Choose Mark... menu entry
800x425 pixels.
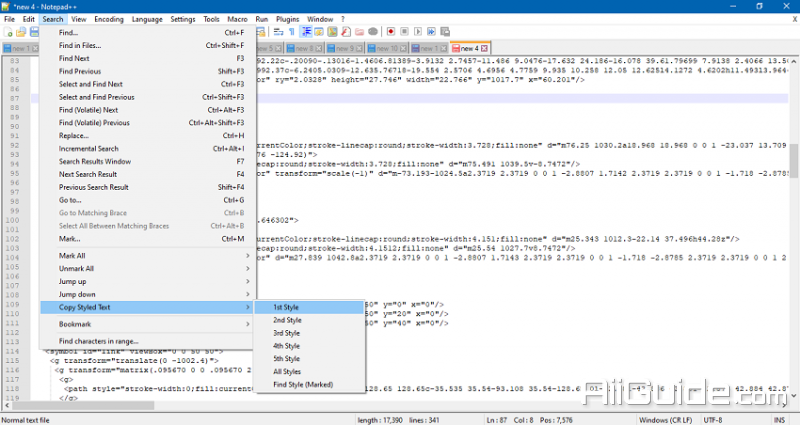147,239
